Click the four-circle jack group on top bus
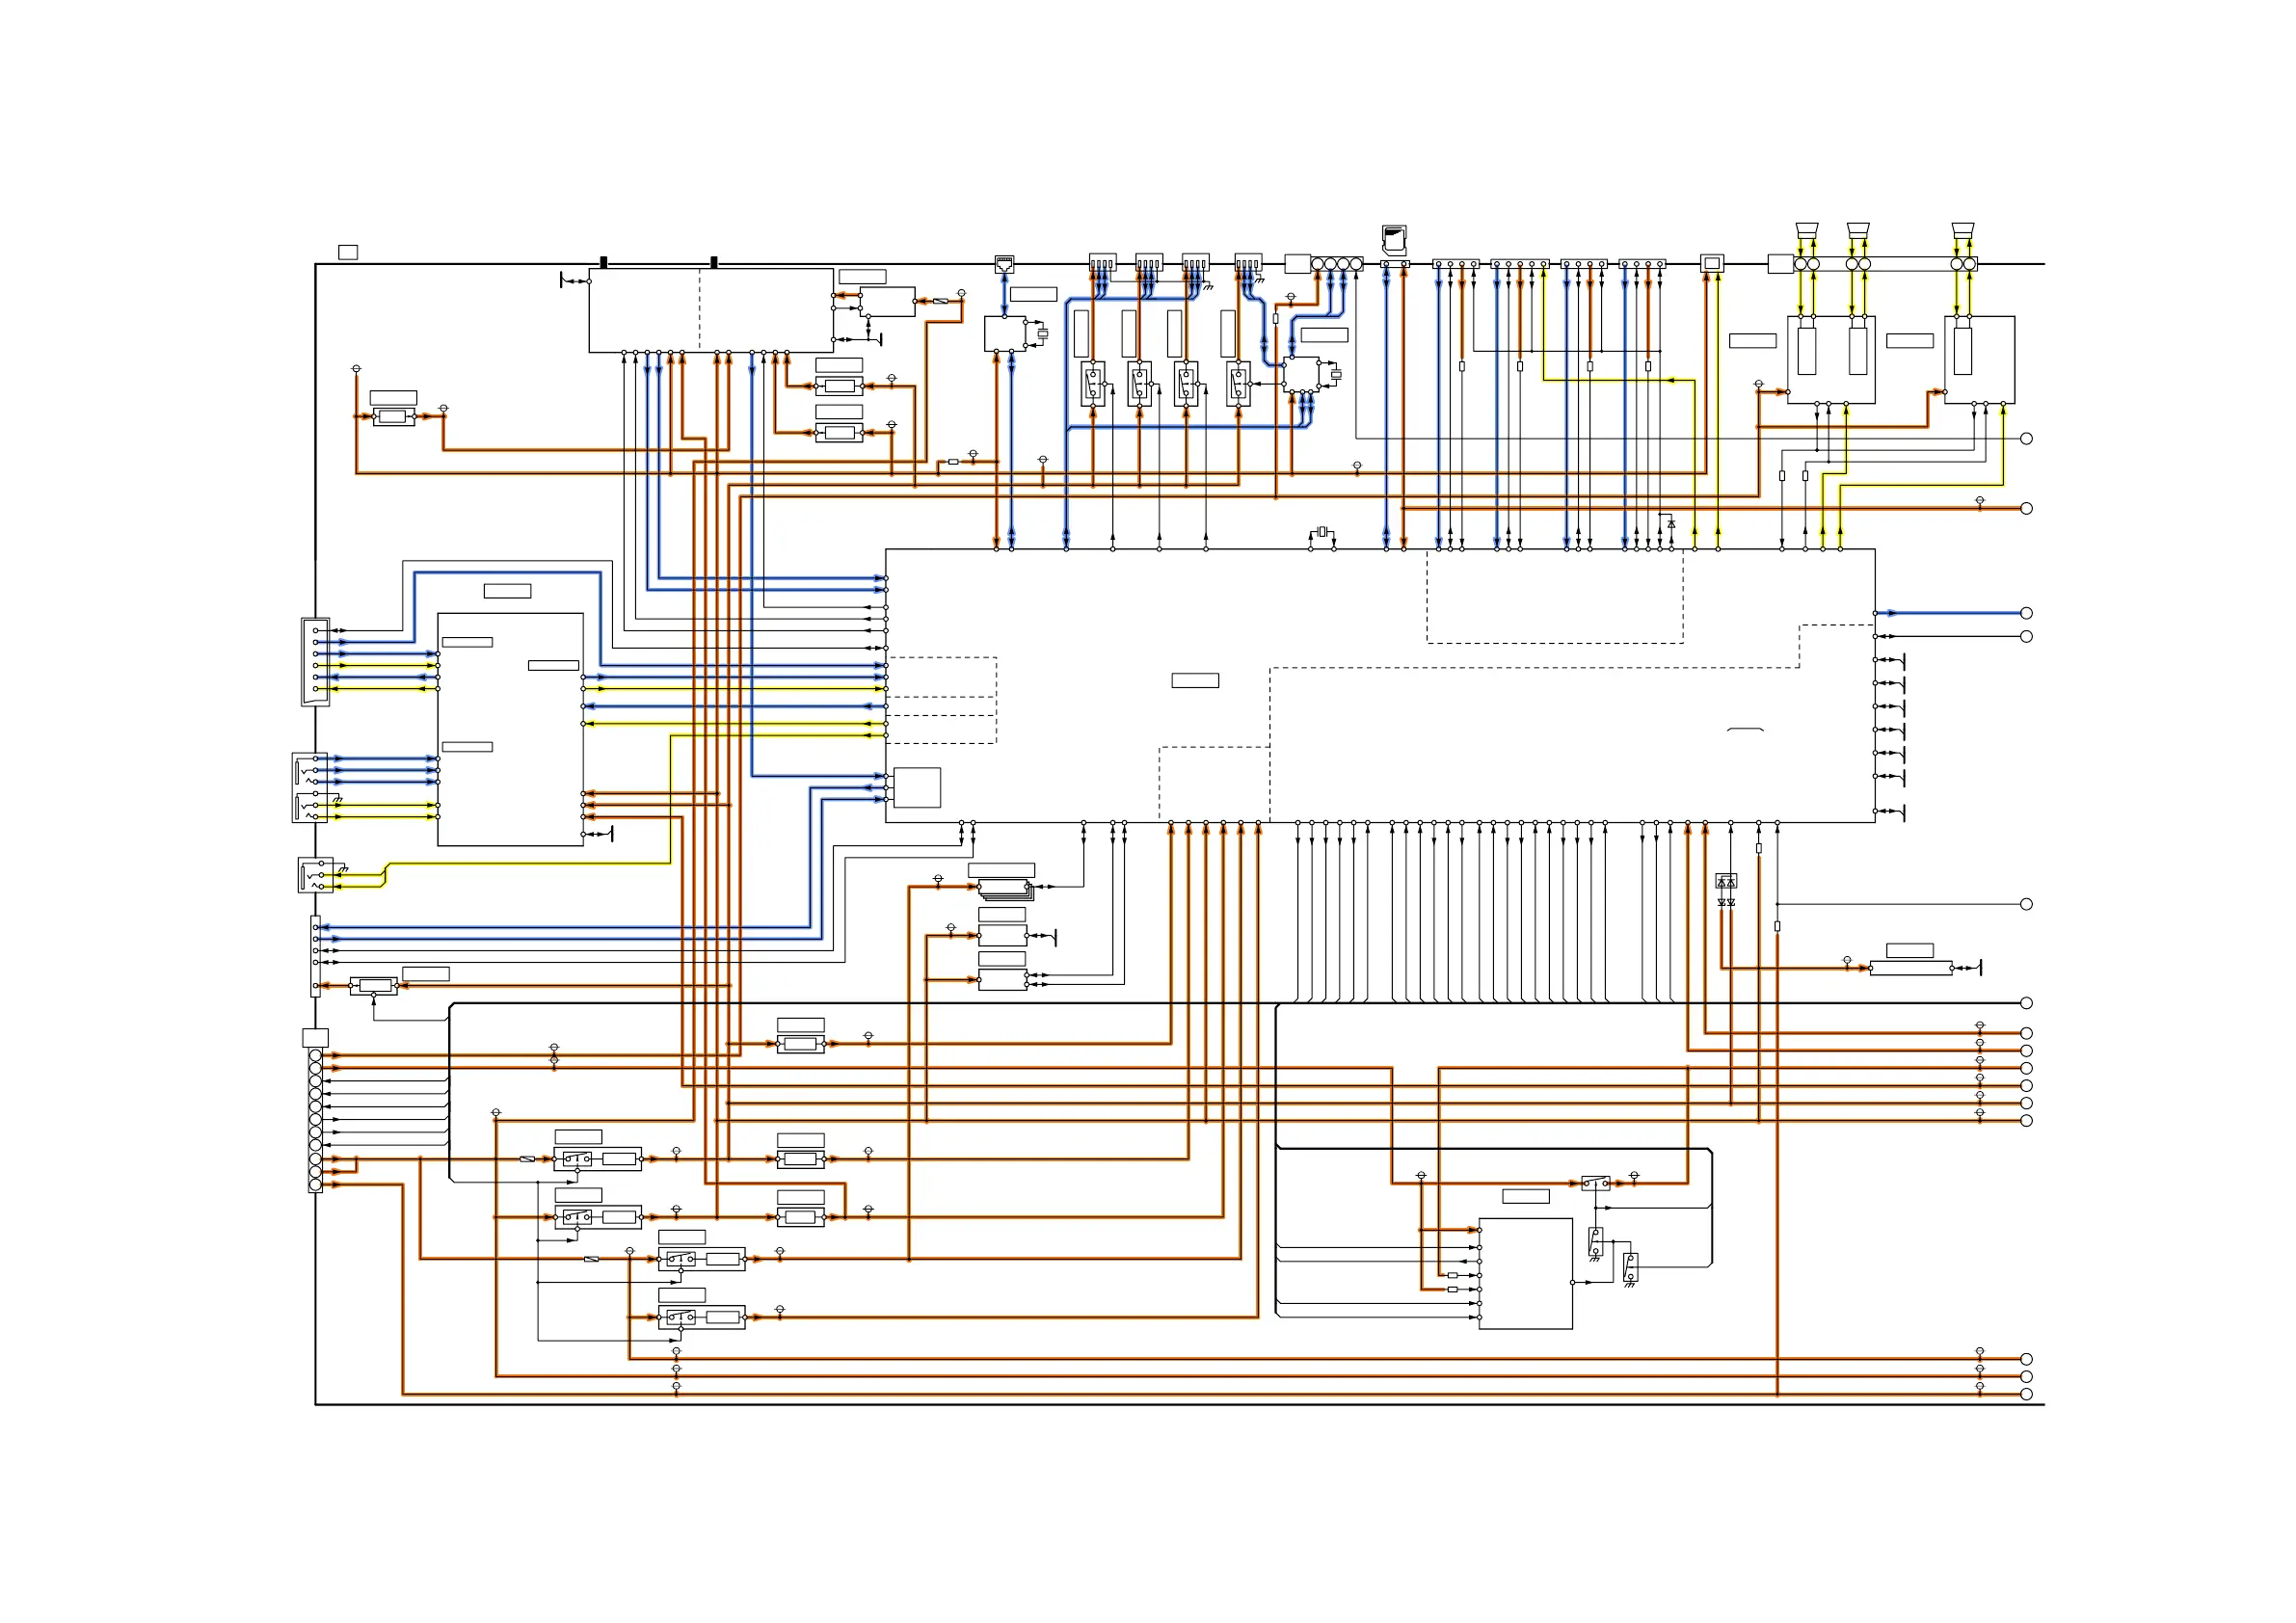 1336,264
